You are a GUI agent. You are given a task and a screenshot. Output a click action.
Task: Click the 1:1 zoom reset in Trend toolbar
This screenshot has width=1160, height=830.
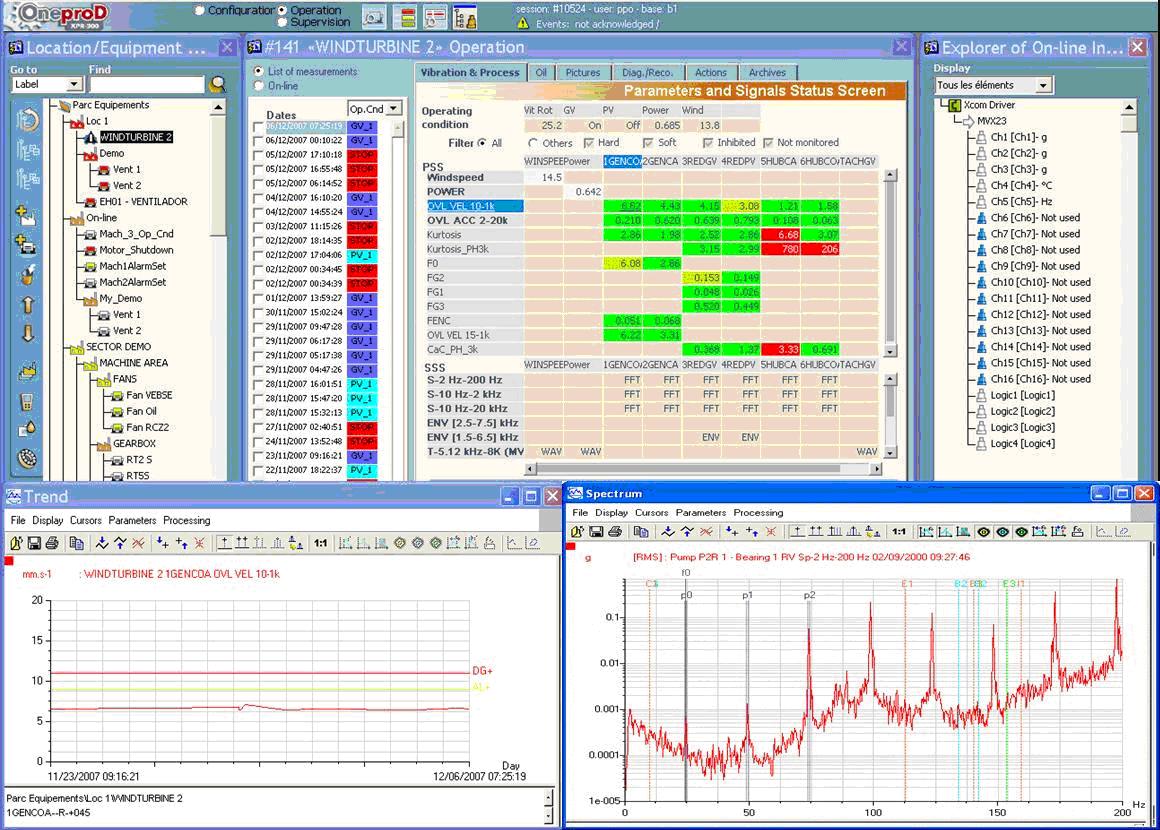320,543
